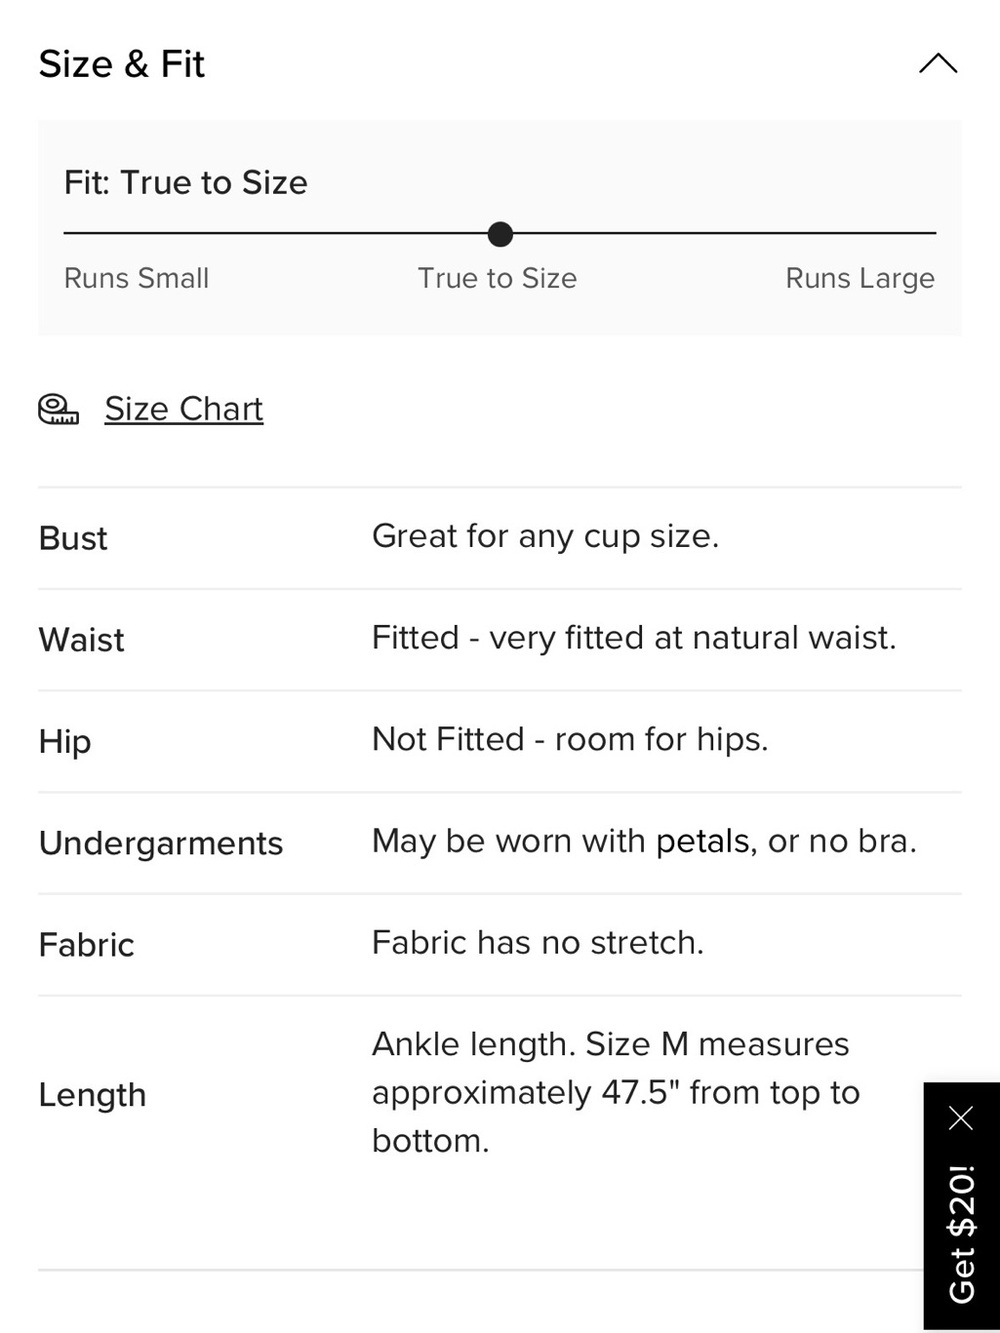Click the fitted waist description text
Viewport: 1000px width, 1333px height.
634,638
